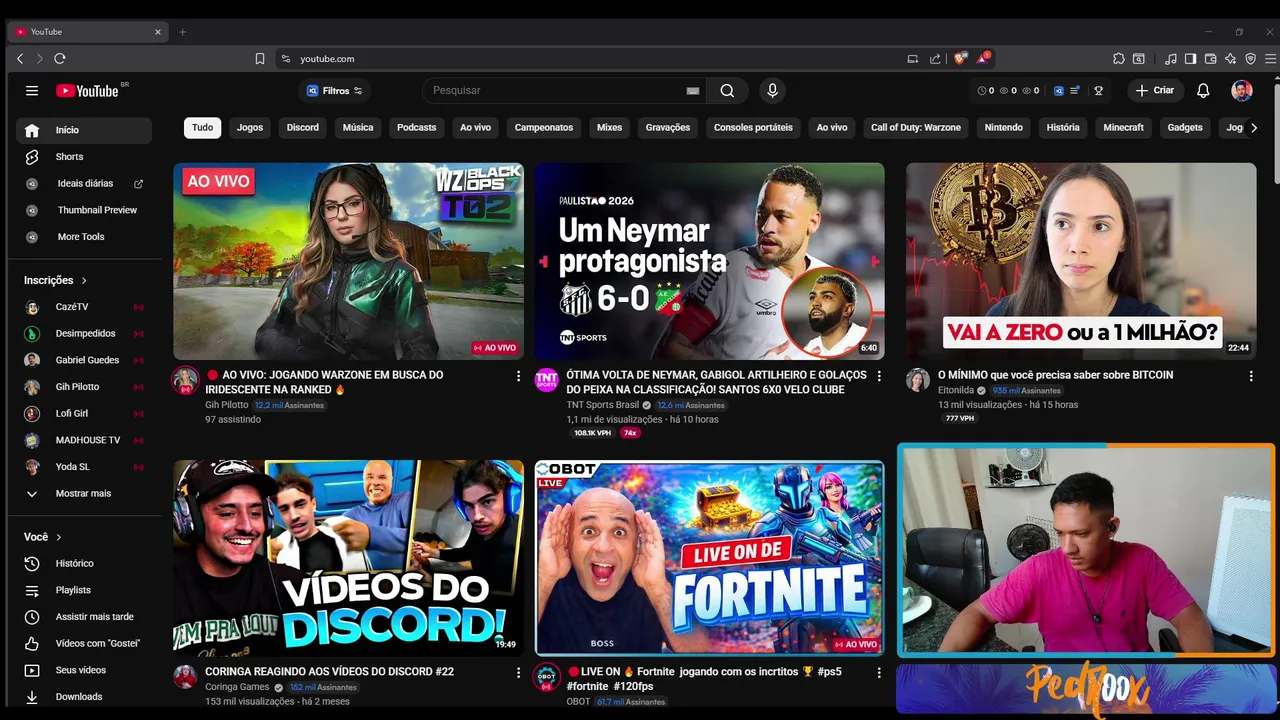This screenshot has width=1280, height=720.
Task: Select the Jogos chip
Action: coord(250,128)
